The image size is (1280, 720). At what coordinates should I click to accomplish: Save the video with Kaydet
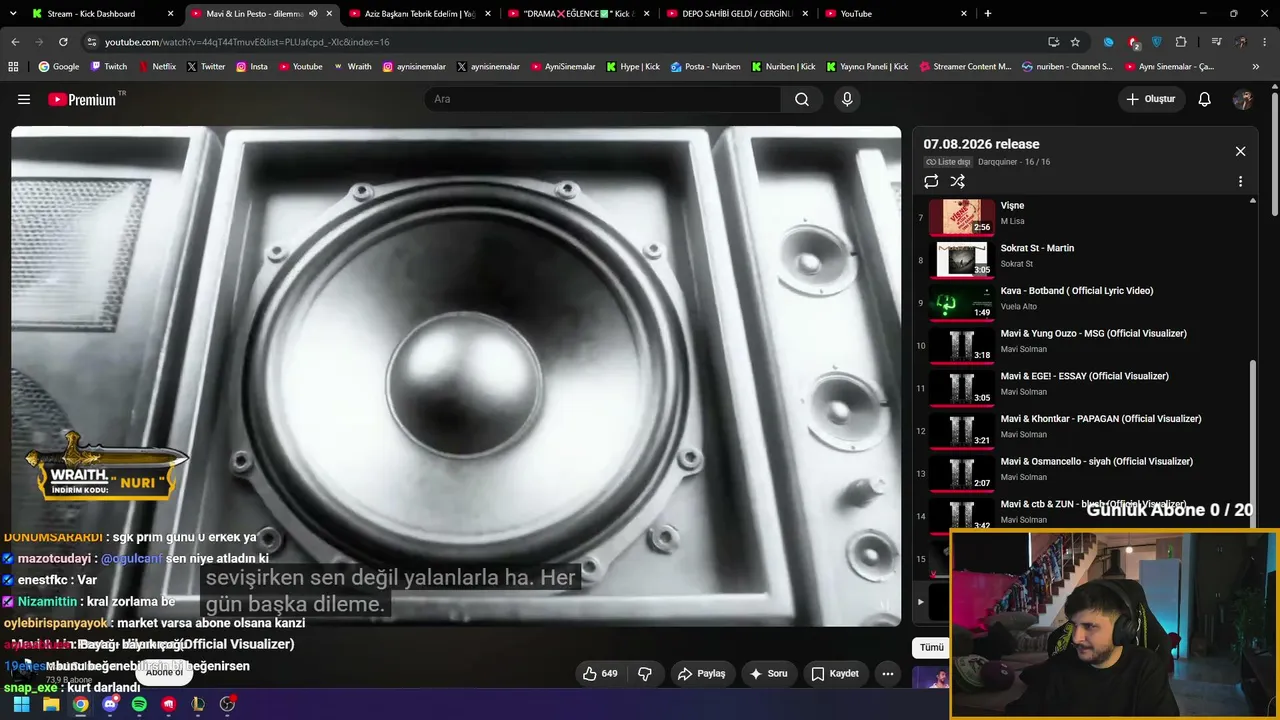(835, 674)
